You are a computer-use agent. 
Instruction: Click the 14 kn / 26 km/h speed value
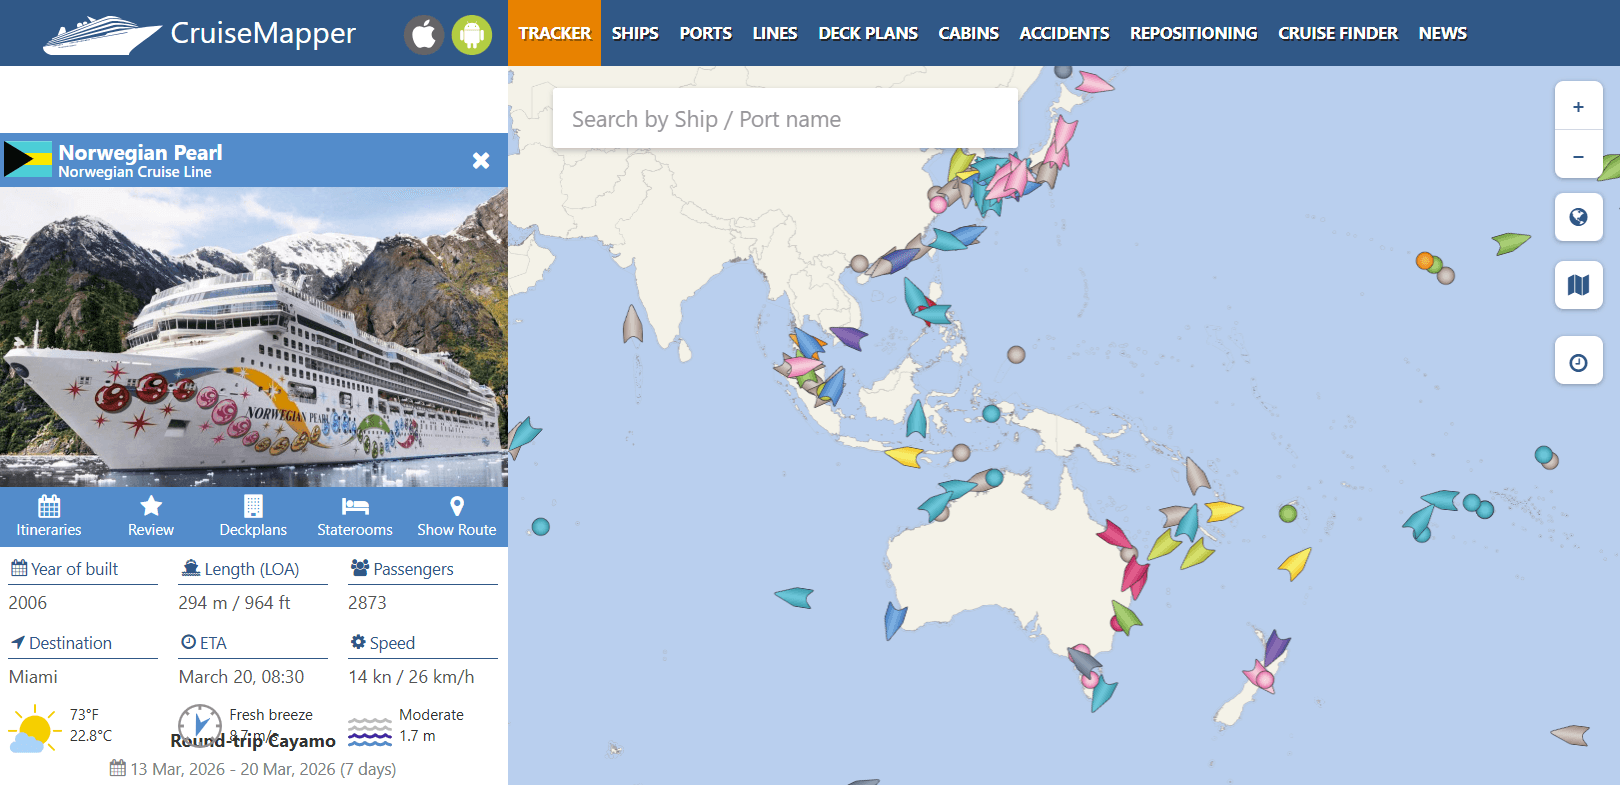click(411, 677)
